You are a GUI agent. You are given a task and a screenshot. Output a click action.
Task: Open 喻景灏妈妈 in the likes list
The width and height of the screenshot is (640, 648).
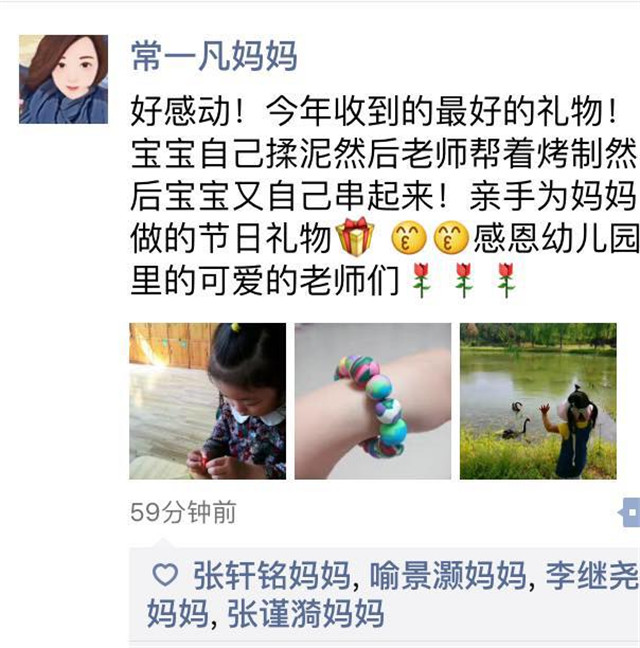point(448,575)
